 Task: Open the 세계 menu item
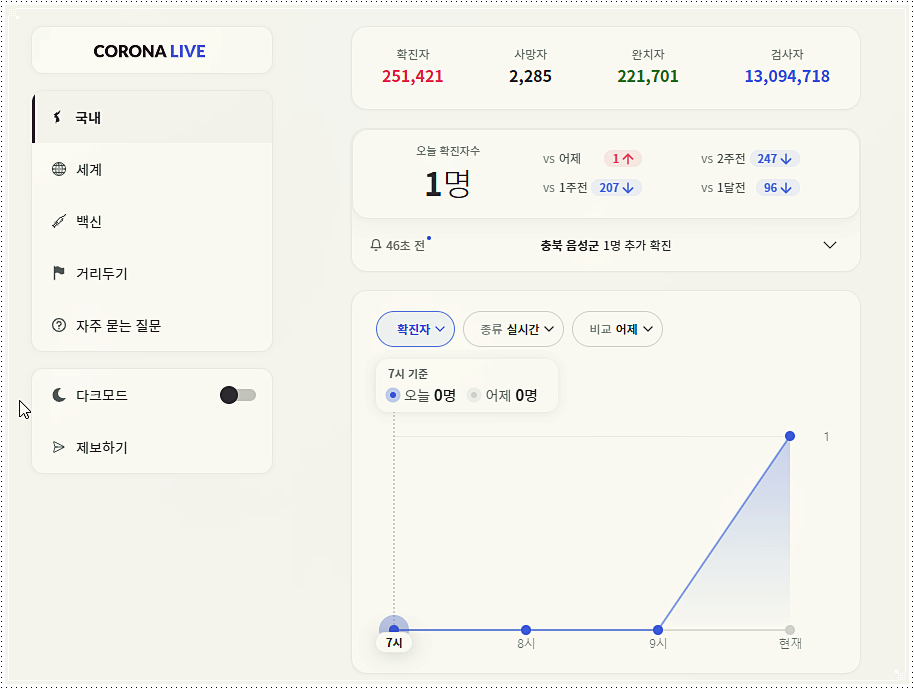tap(152, 169)
